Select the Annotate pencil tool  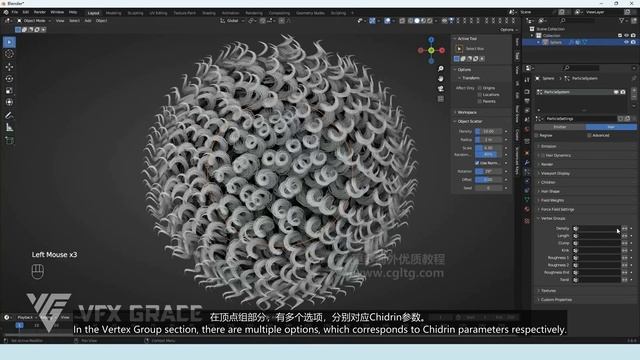click(x=9, y=115)
